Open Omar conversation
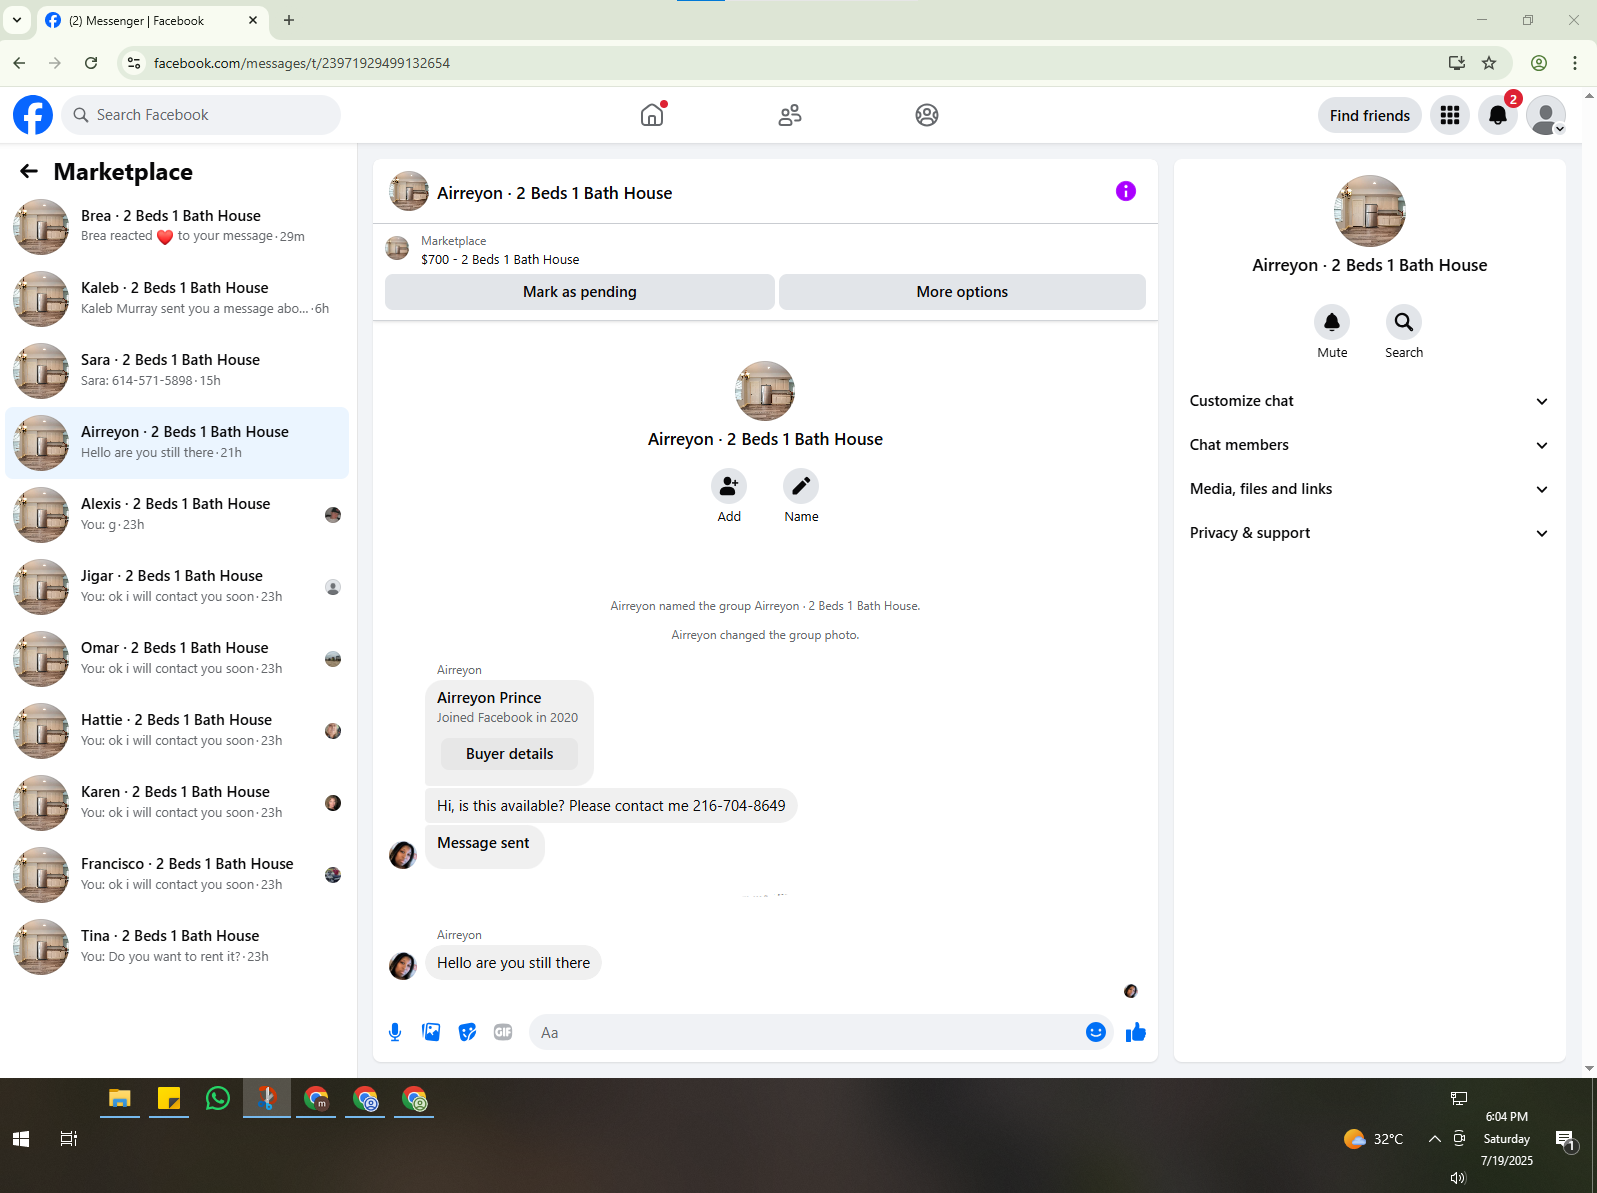 click(x=177, y=659)
